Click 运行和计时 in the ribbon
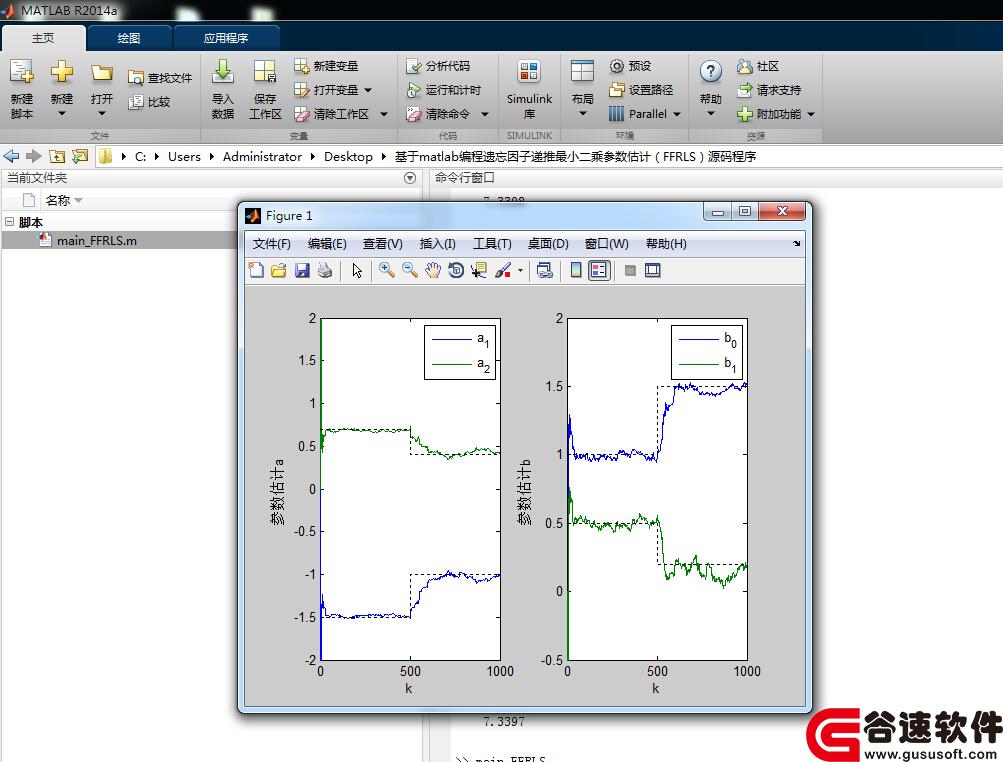This screenshot has height=762, width=1003. 443,90
